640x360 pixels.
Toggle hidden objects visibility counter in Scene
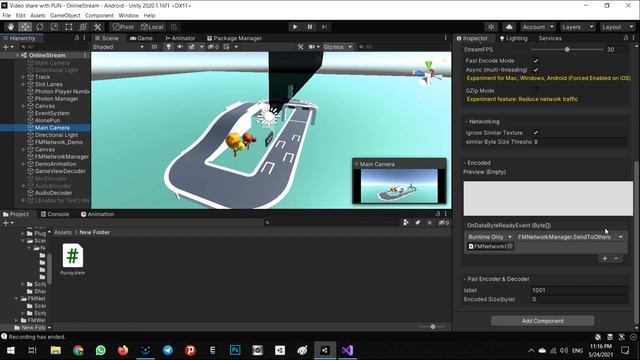[213, 47]
